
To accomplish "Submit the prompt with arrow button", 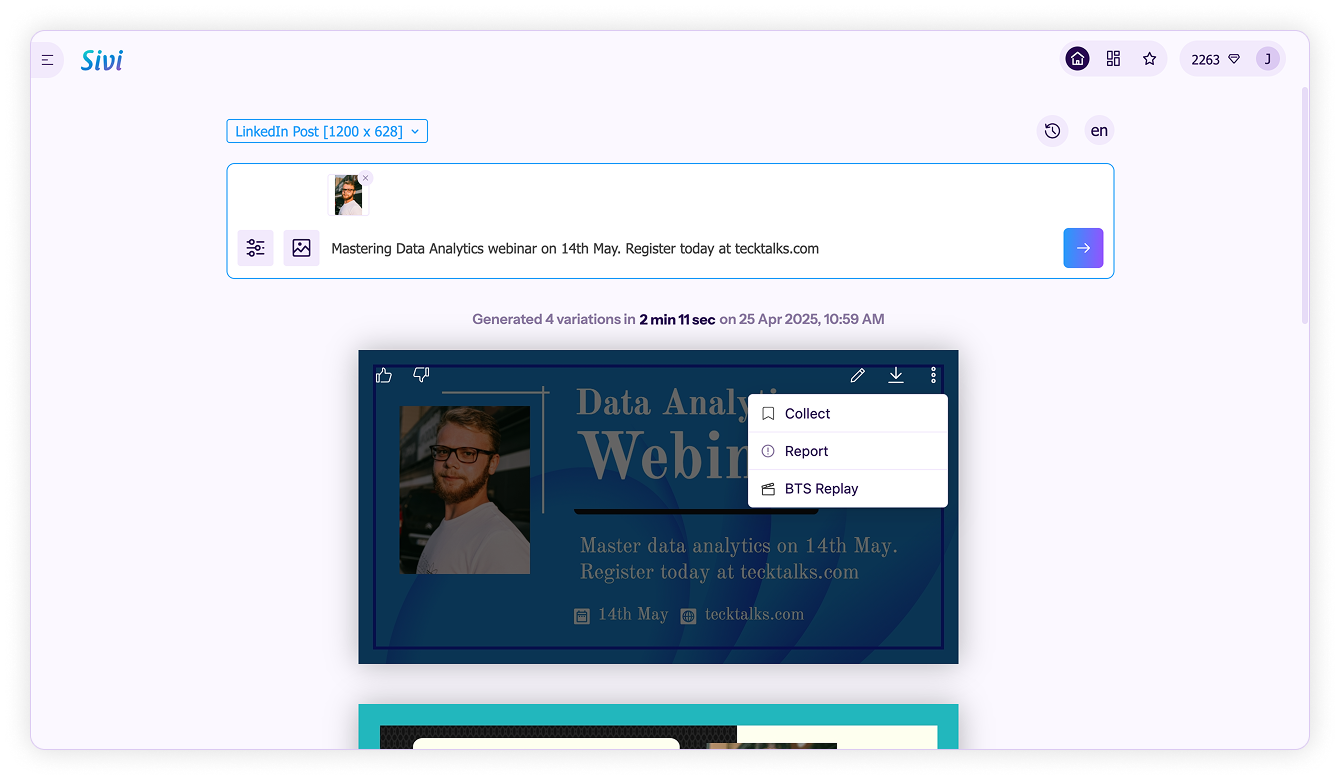I will [1083, 248].
